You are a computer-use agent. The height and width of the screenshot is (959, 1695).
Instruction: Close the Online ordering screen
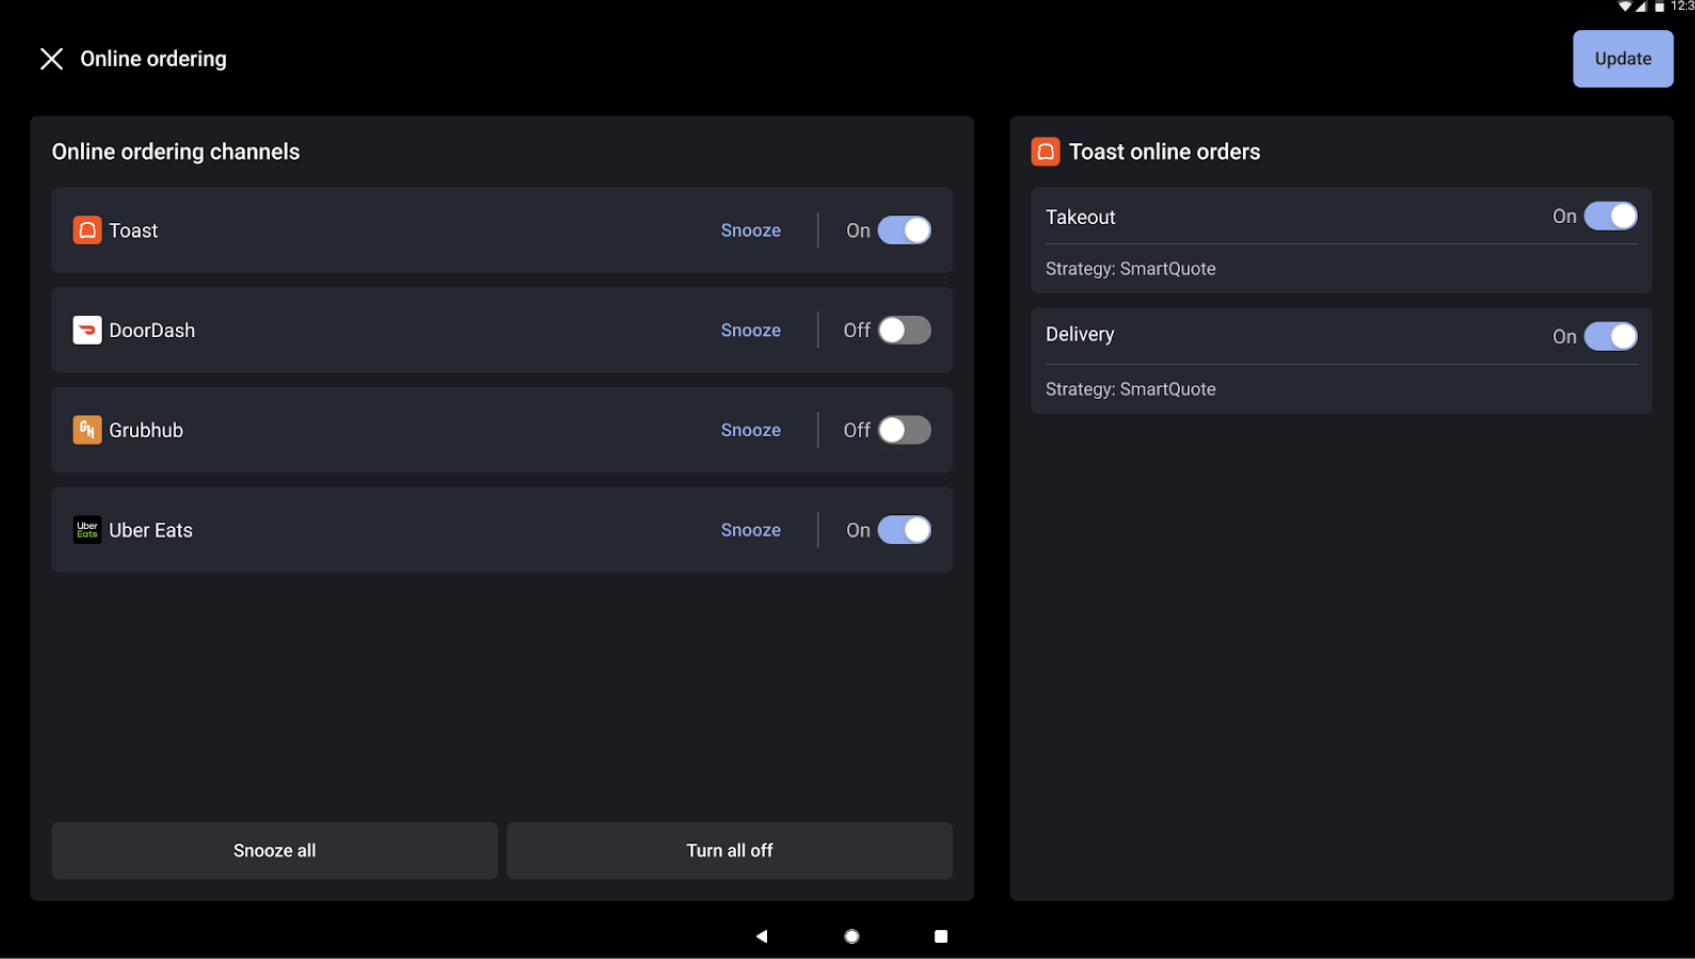[52, 58]
